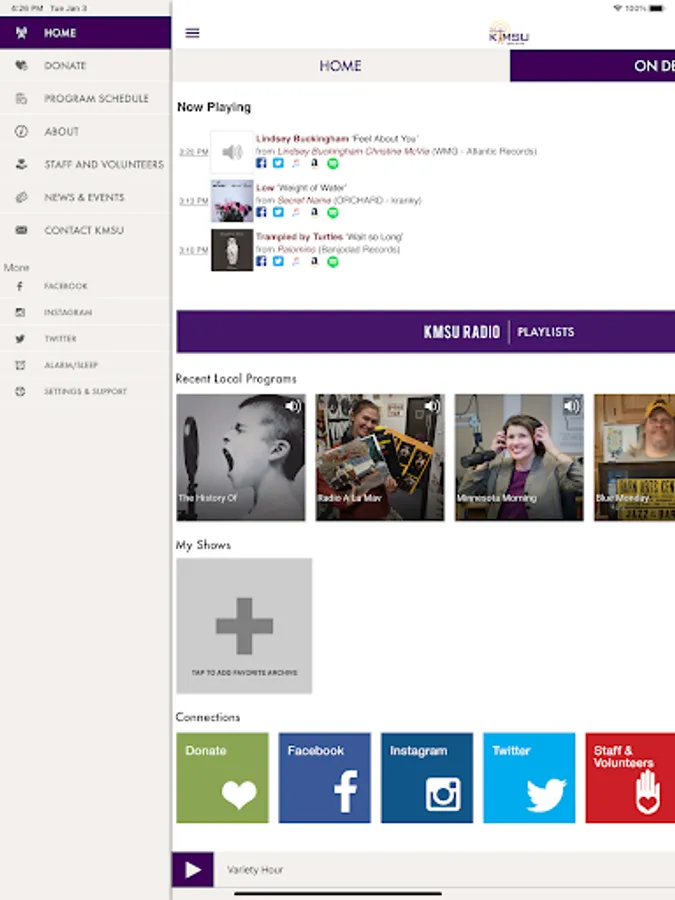
Task: Open Lindsey Buckingham song on Amazon
Action: click(315, 163)
